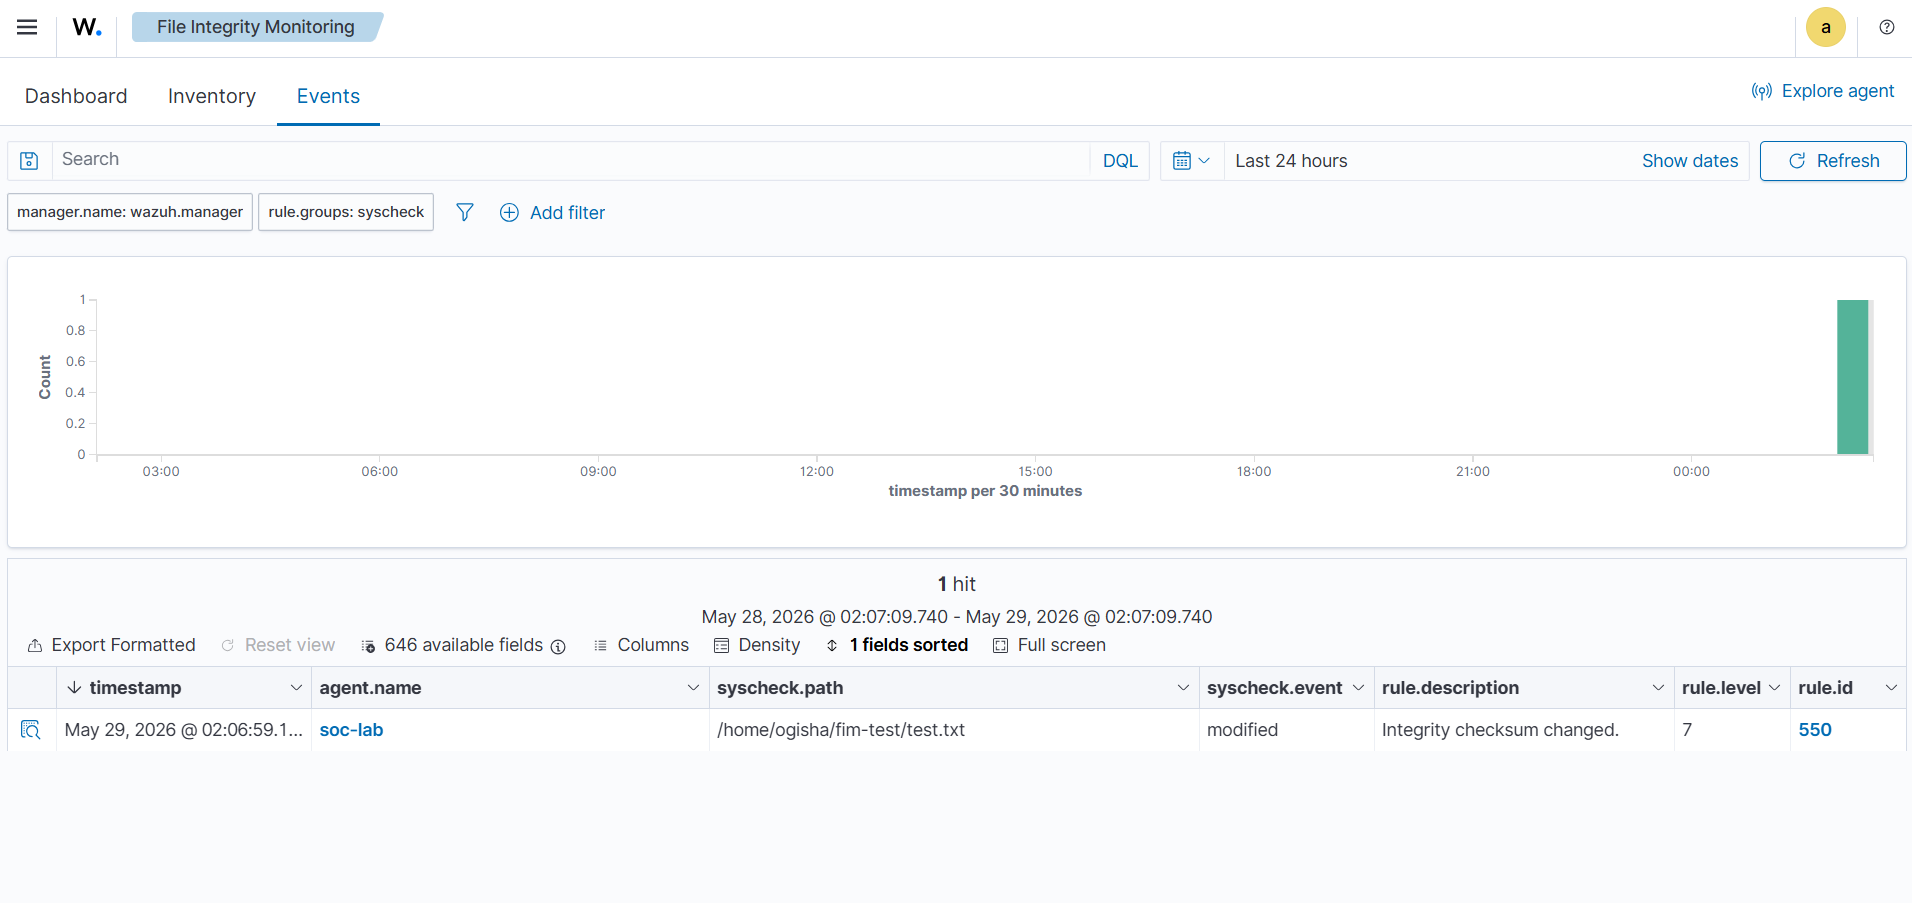Open the 1 fields sorted menu
This screenshot has width=1912, height=903.
pos(897,645)
